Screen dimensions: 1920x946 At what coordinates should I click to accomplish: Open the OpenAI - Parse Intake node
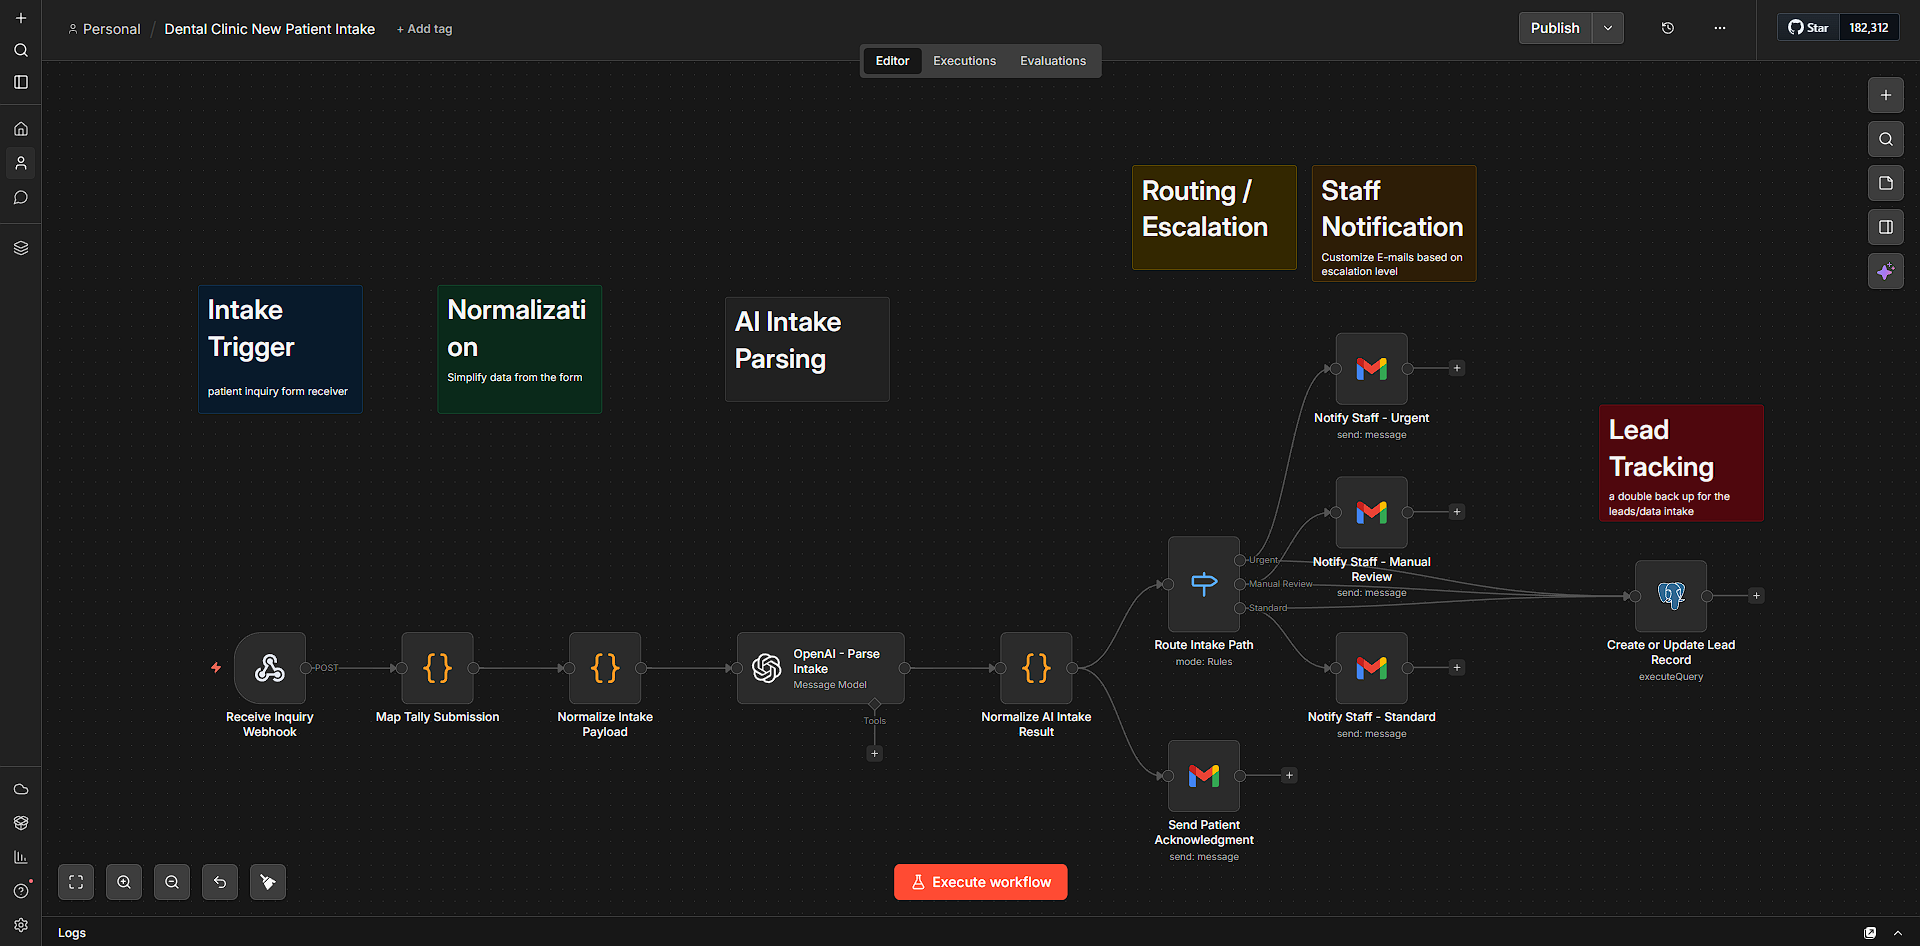pyautogui.click(x=820, y=667)
